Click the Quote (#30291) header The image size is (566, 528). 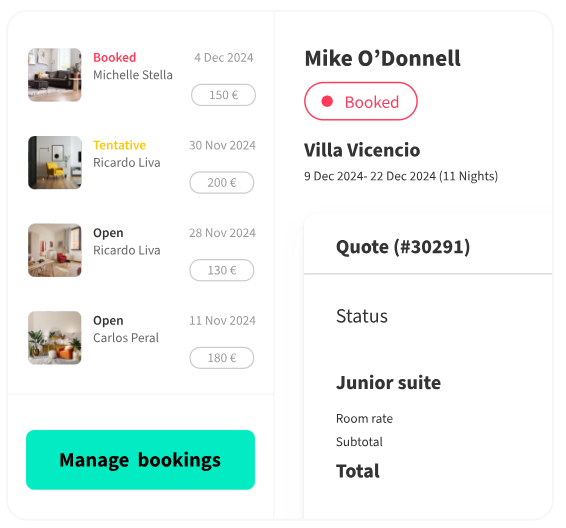(403, 247)
